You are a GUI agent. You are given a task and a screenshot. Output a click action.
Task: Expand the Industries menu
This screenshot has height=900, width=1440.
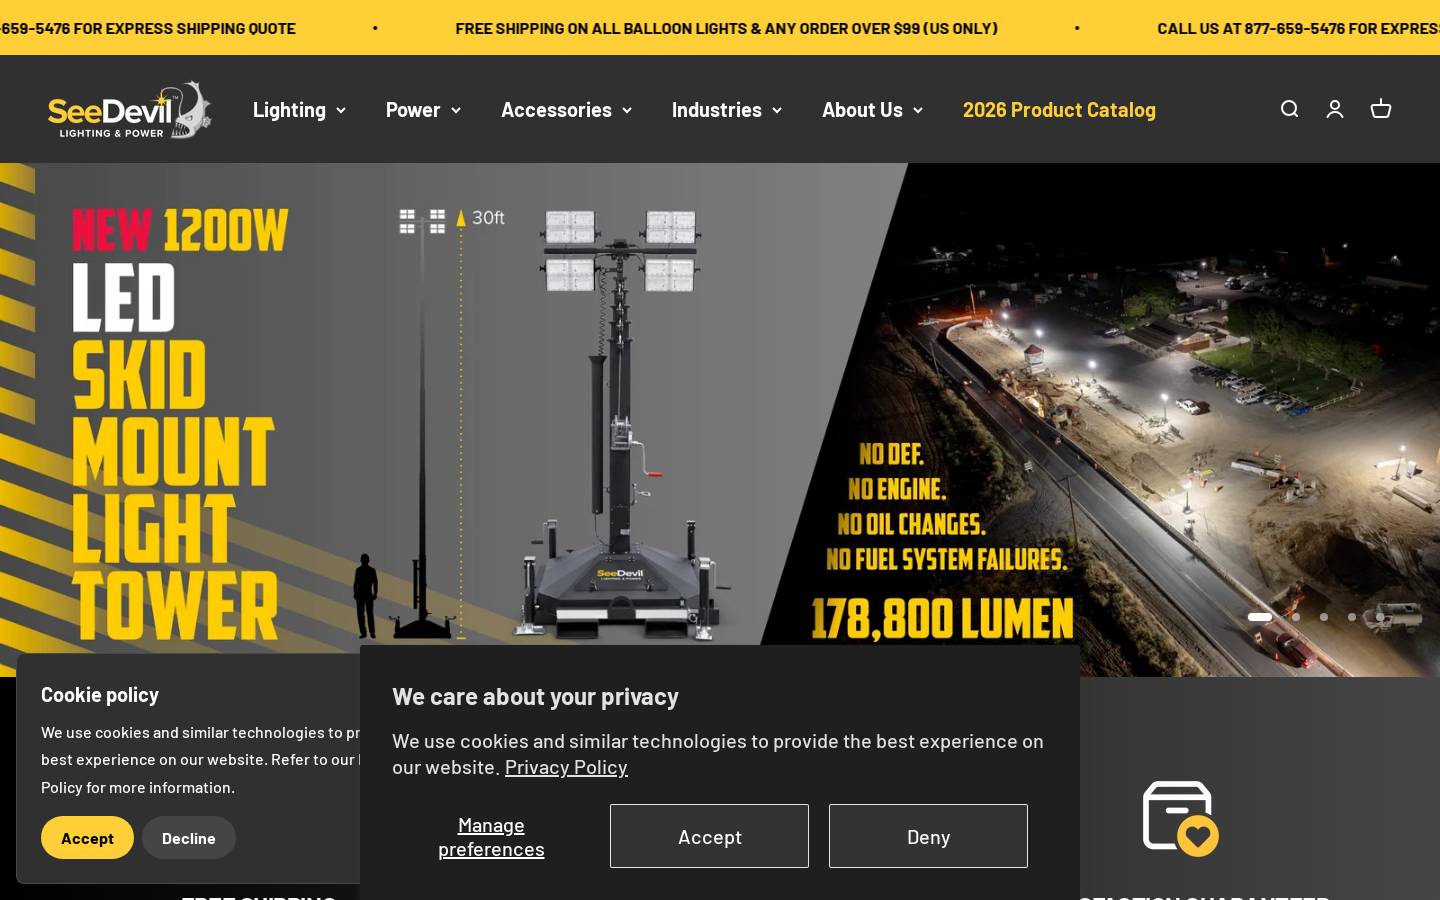point(726,109)
